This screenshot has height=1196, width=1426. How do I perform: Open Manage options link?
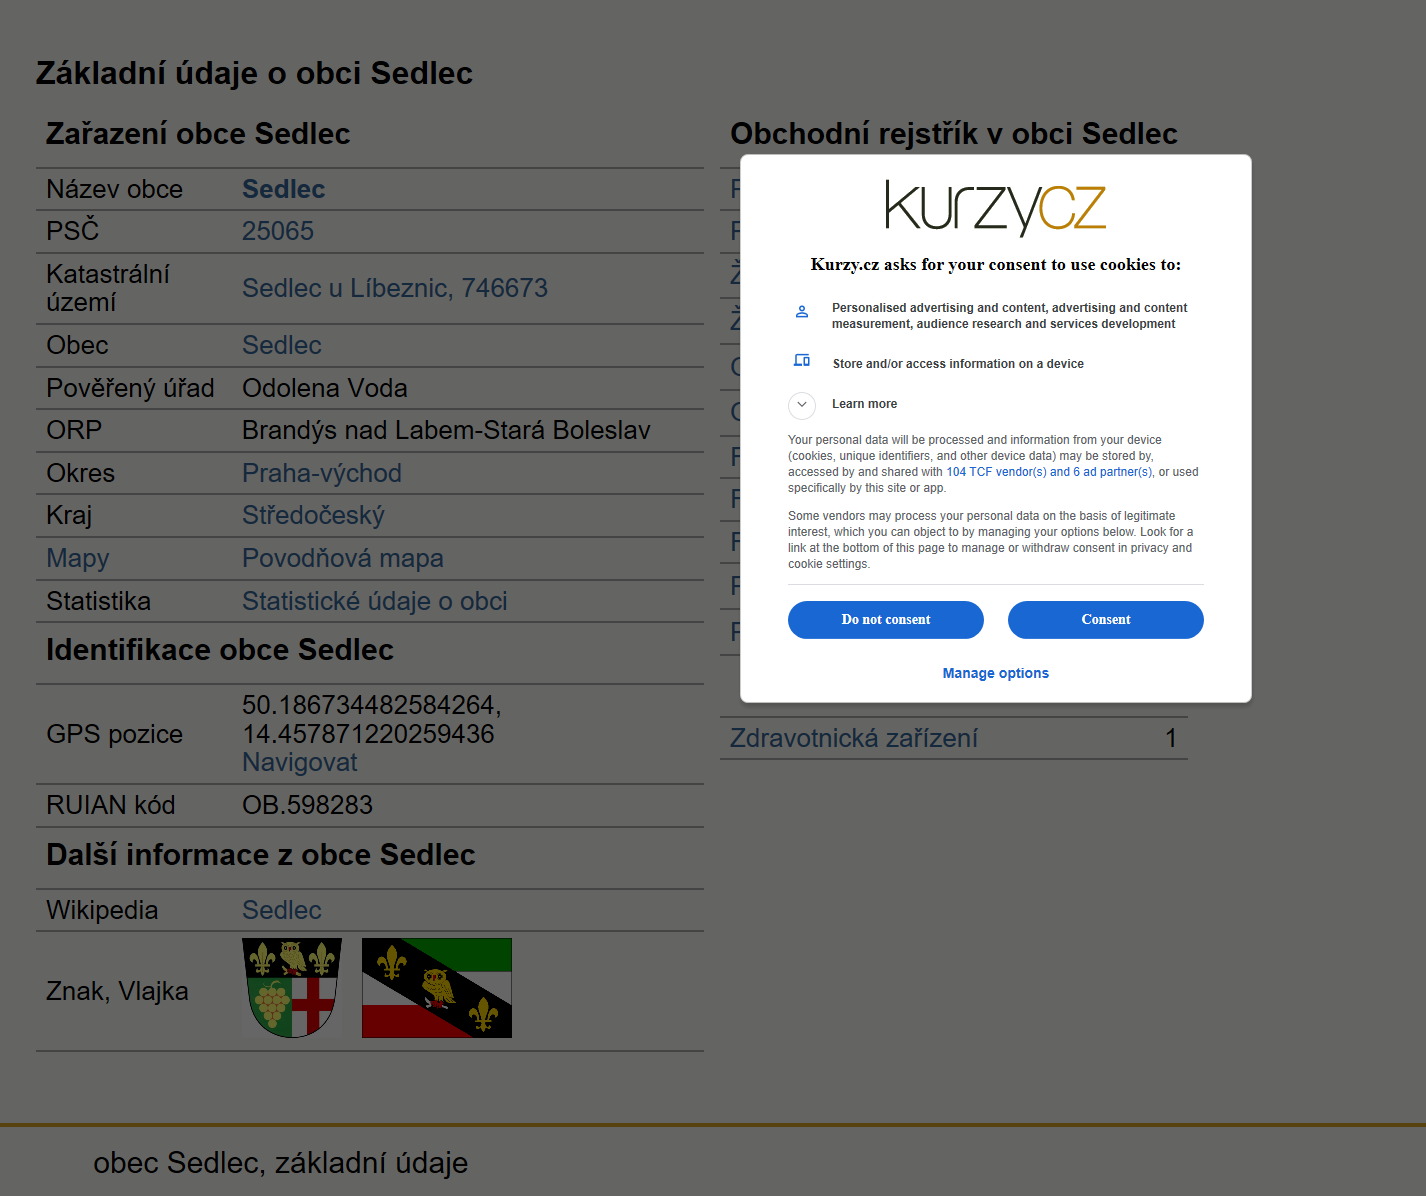[x=995, y=673]
